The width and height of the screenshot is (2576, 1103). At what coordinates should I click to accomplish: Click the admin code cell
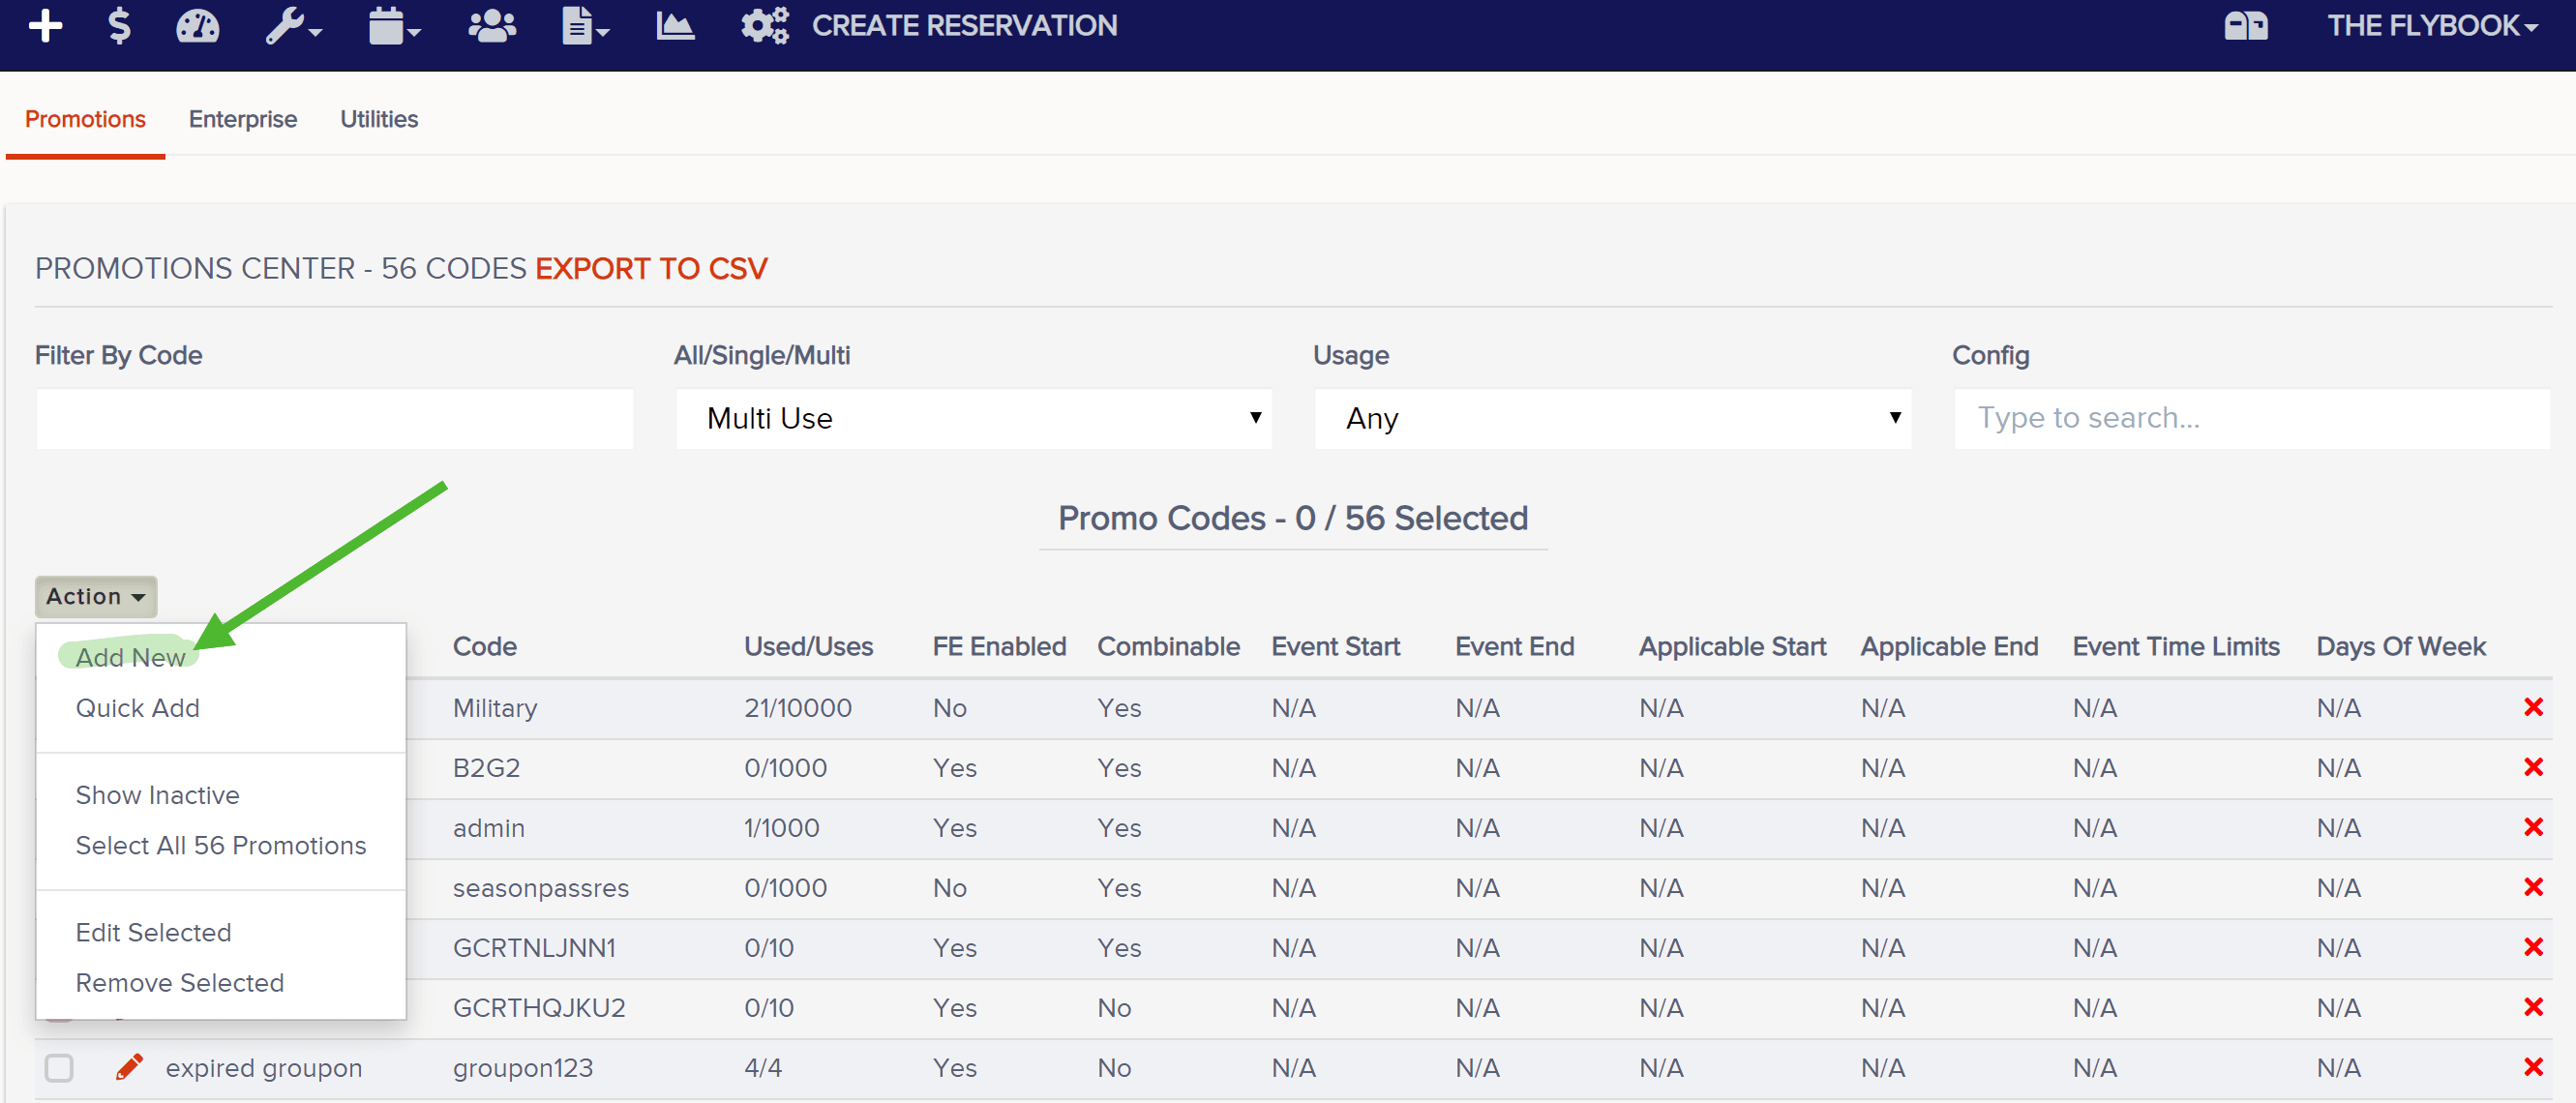point(488,828)
